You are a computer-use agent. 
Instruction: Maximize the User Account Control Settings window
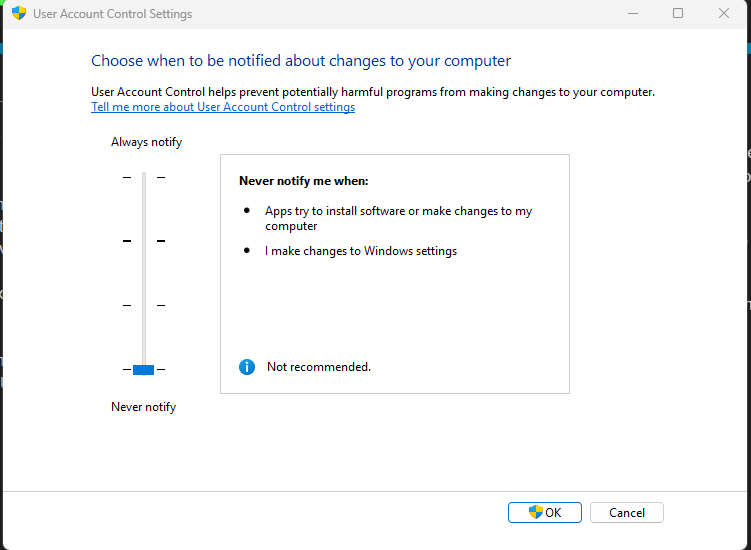678,14
